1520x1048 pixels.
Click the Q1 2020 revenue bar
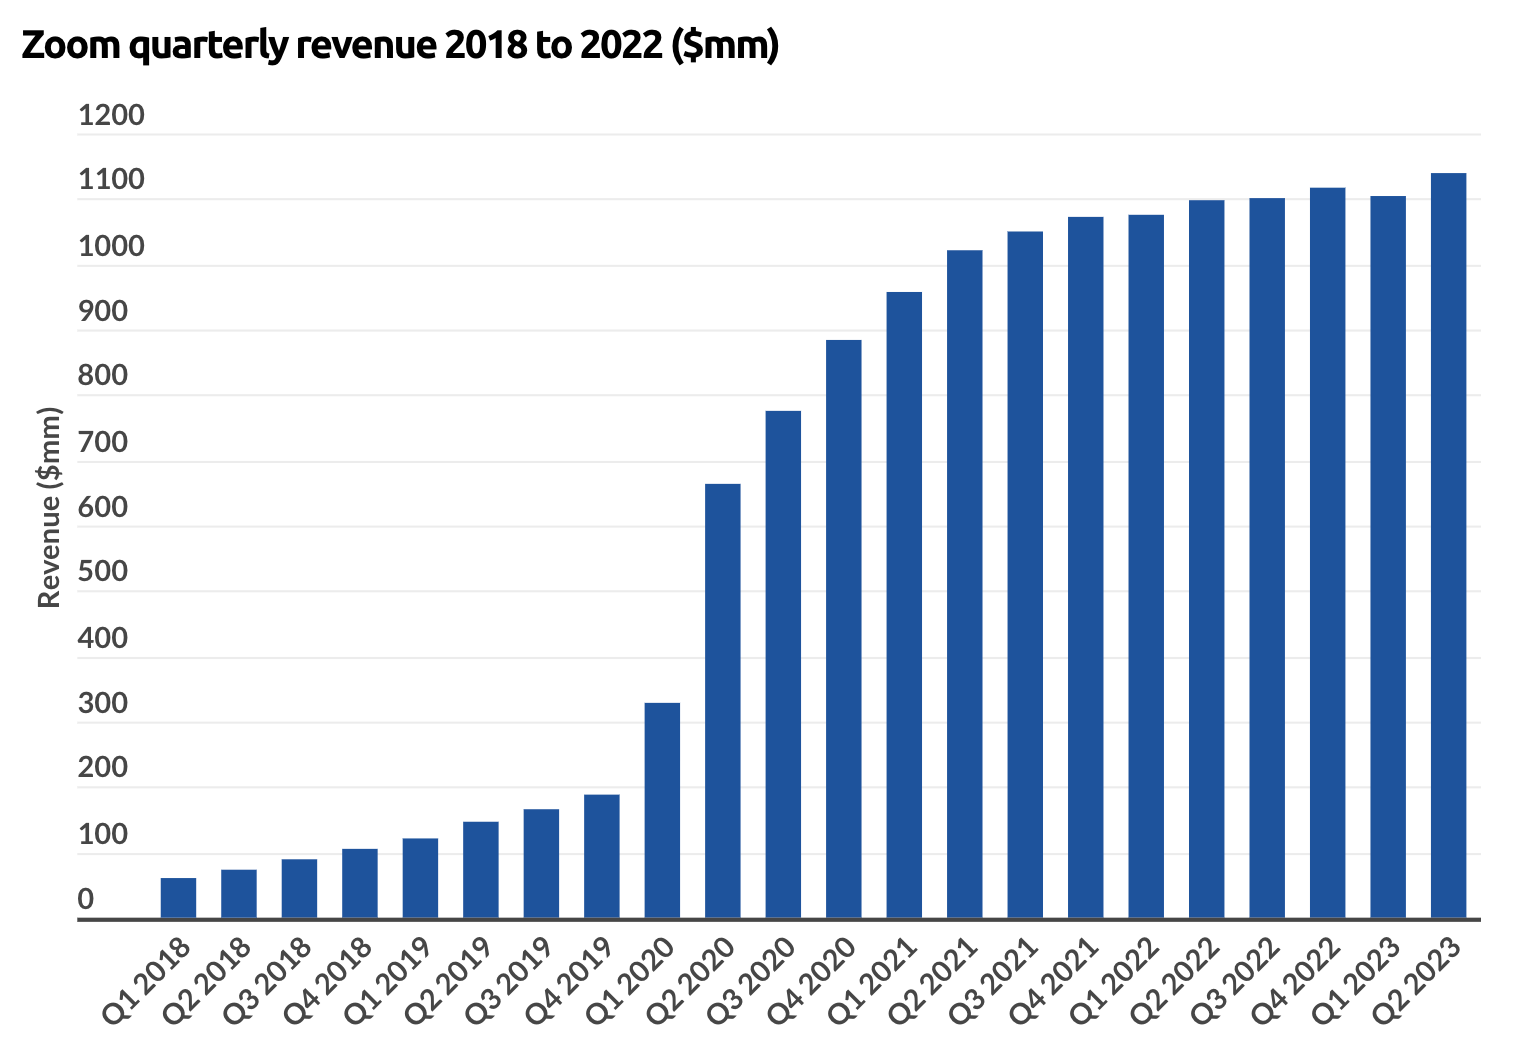(x=662, y=811)
